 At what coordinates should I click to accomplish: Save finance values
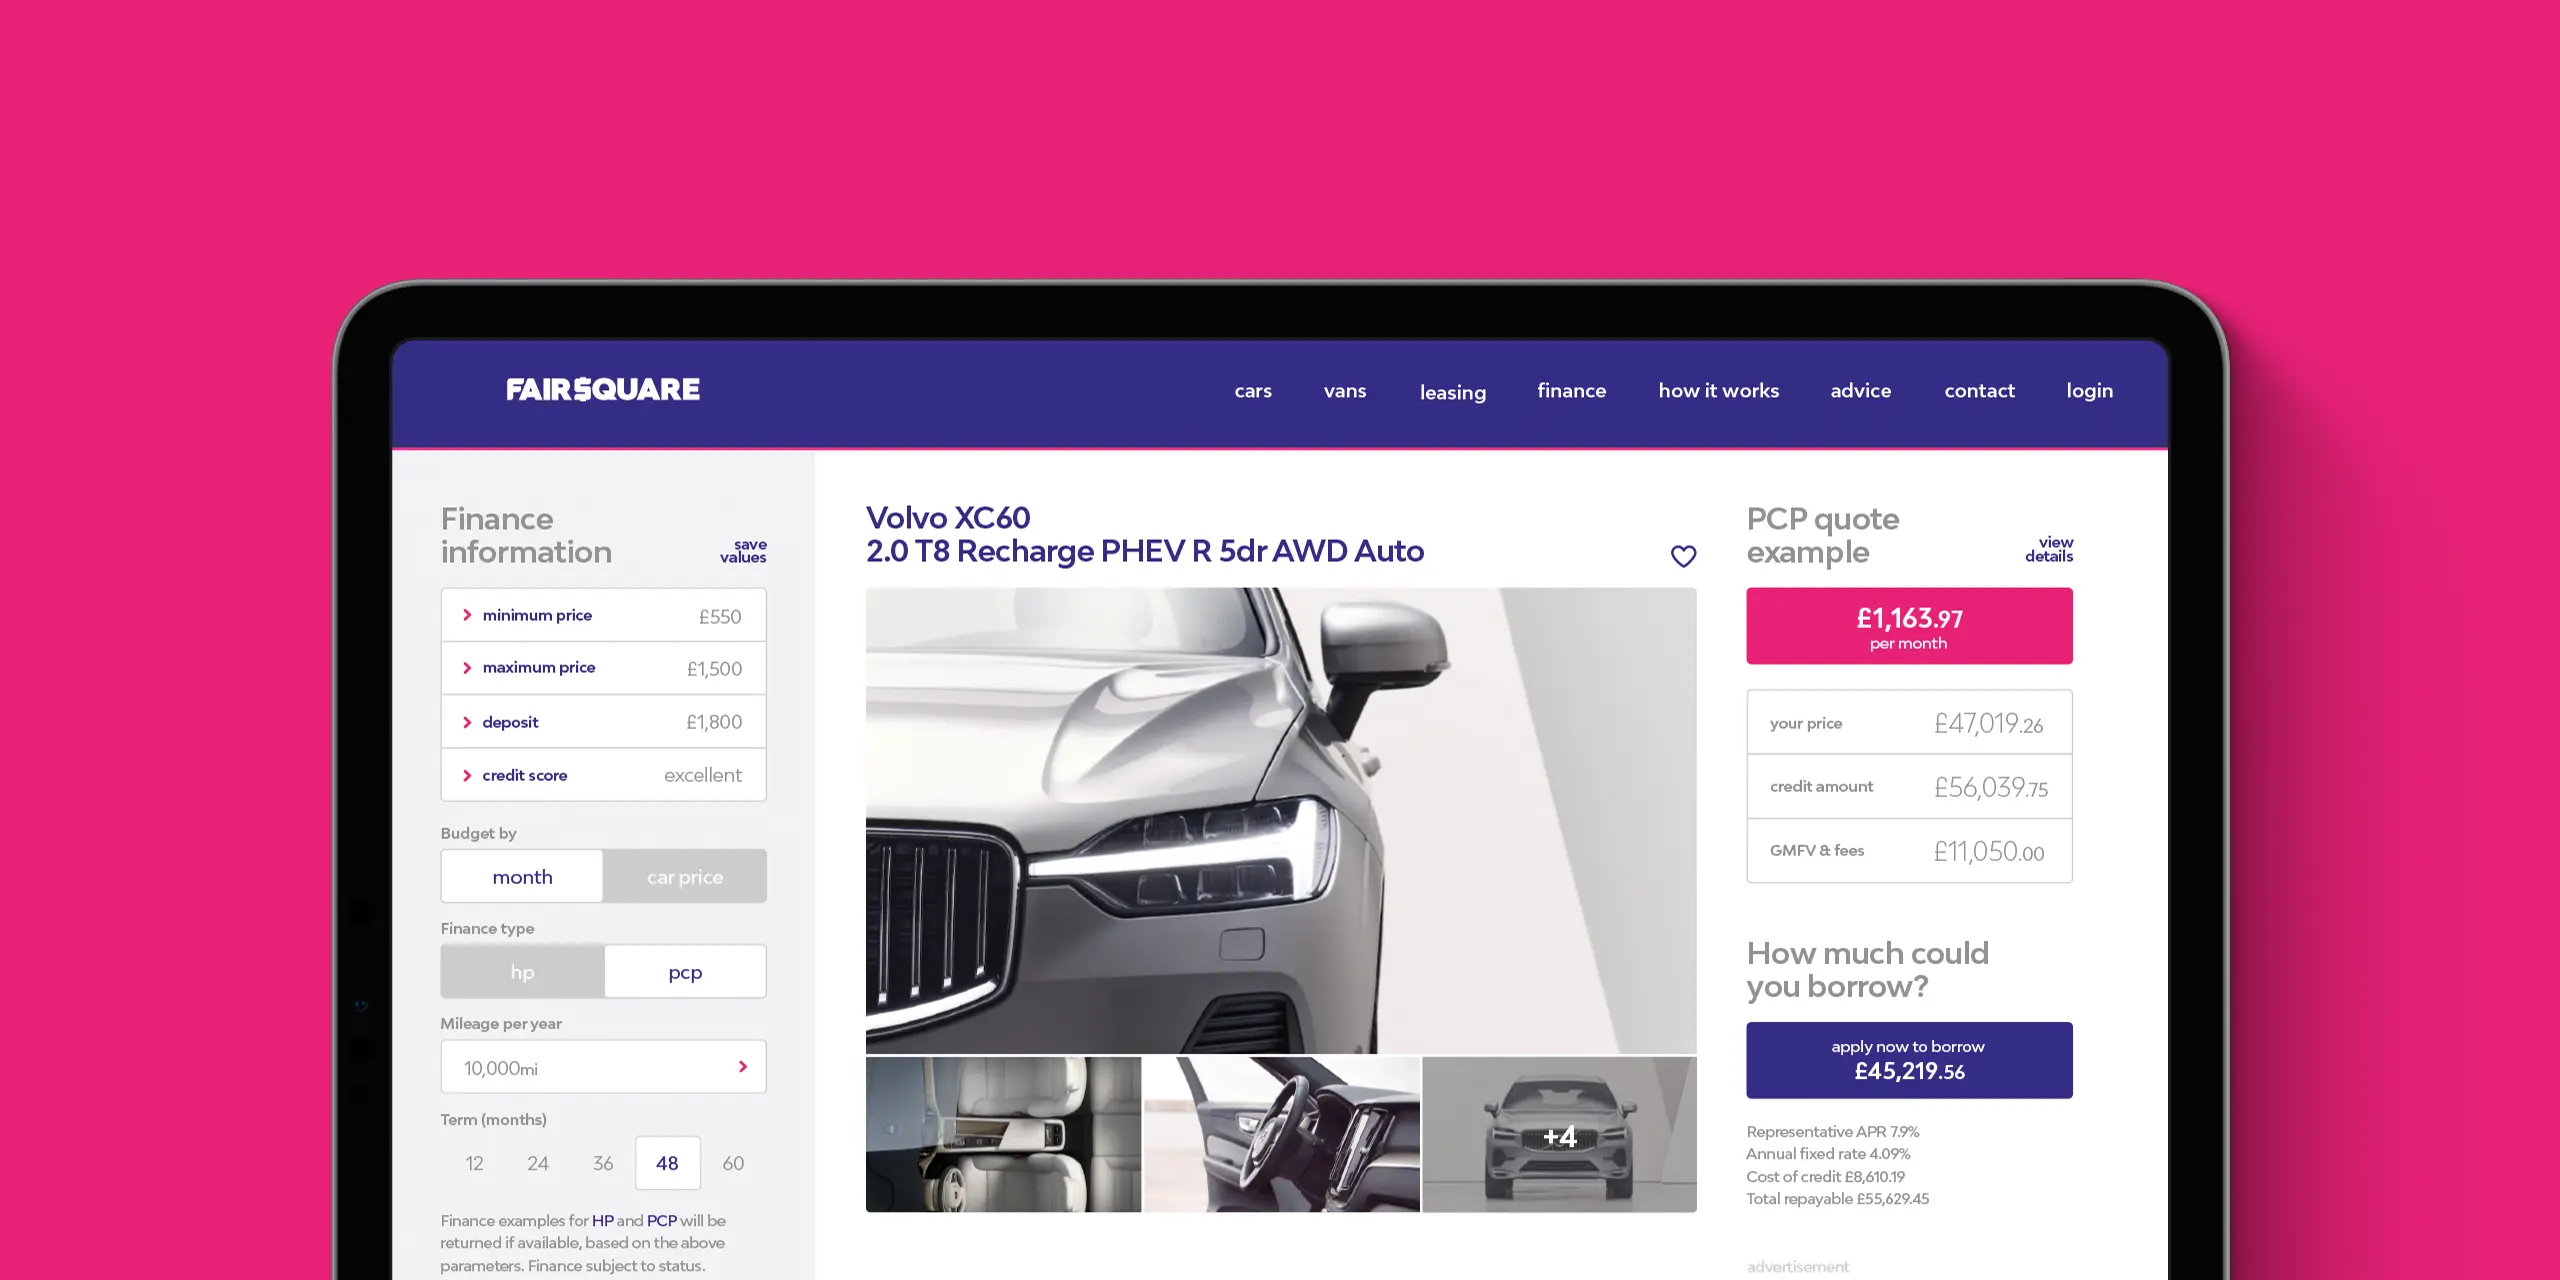click(x=743, y=551)
